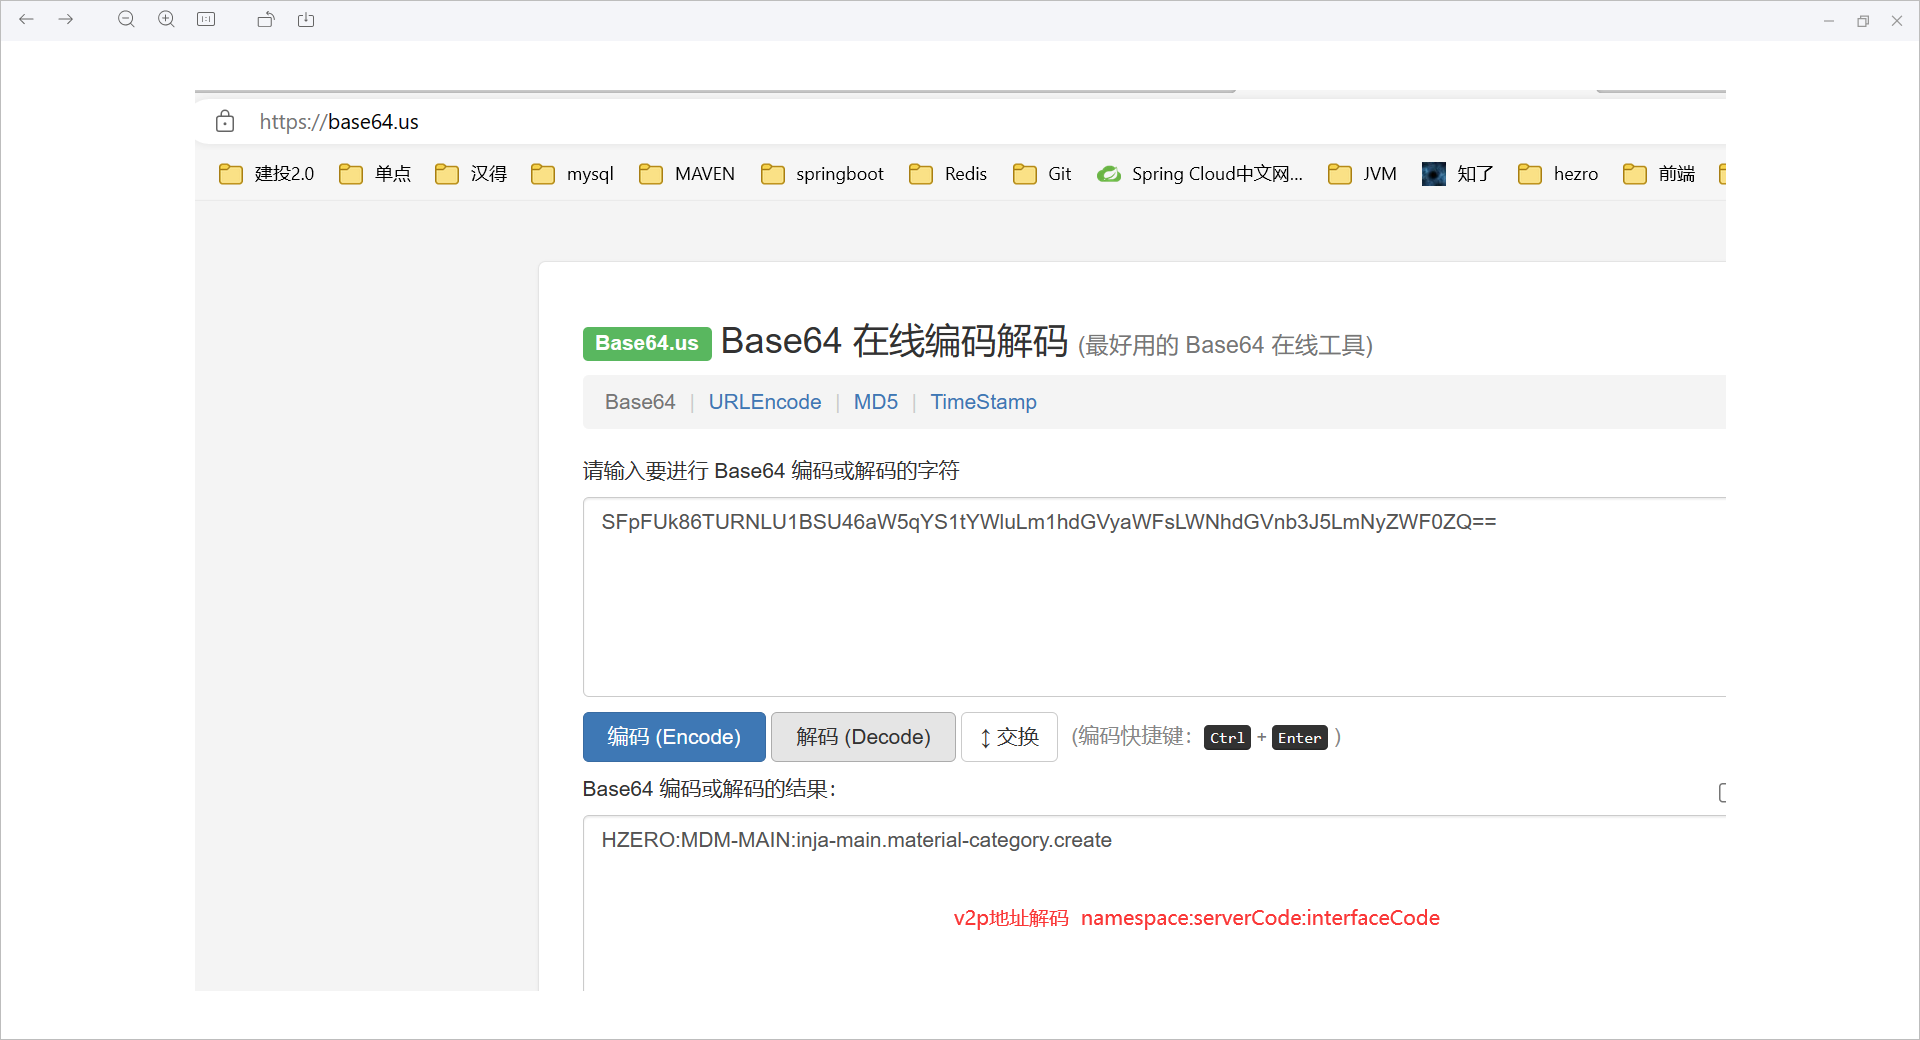Click the Ctrl key badge
The width and height of the screenshot is (1920, 1040).
(1227, 738)
